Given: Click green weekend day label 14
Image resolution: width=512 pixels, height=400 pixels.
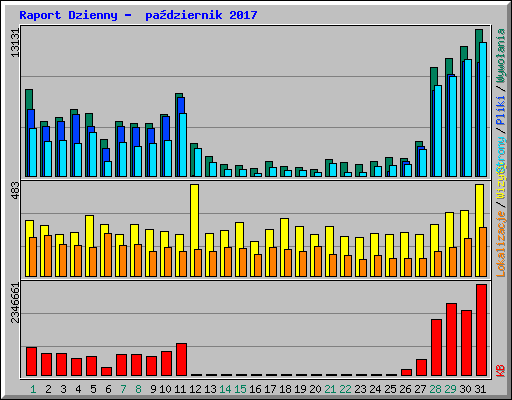Looking at the screenshot, I should point(225,389).
